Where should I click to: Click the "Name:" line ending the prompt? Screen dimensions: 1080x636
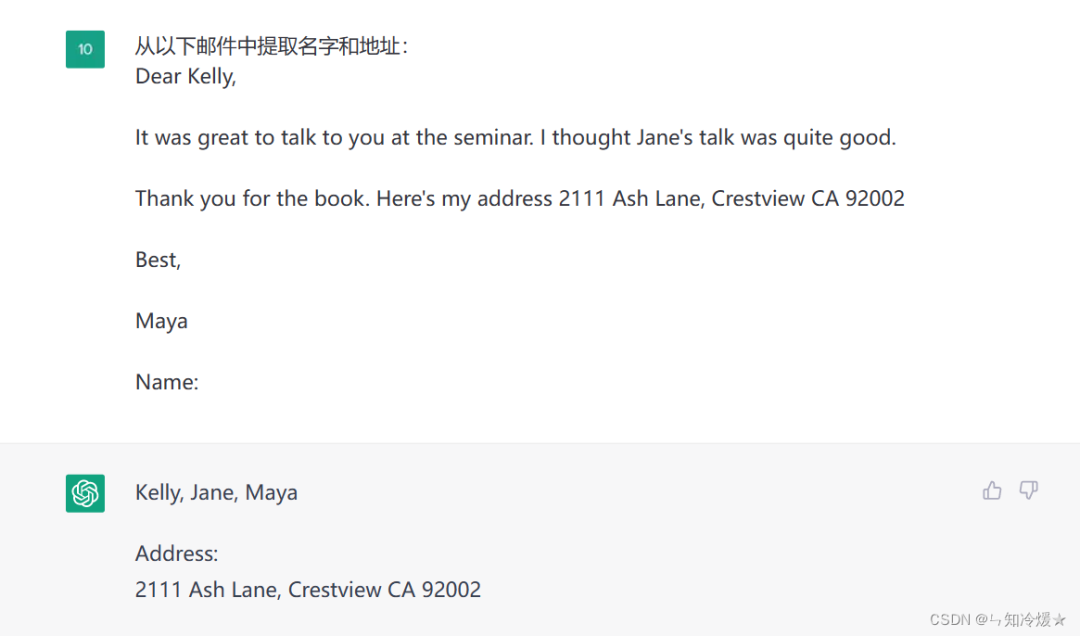(167, 382)
